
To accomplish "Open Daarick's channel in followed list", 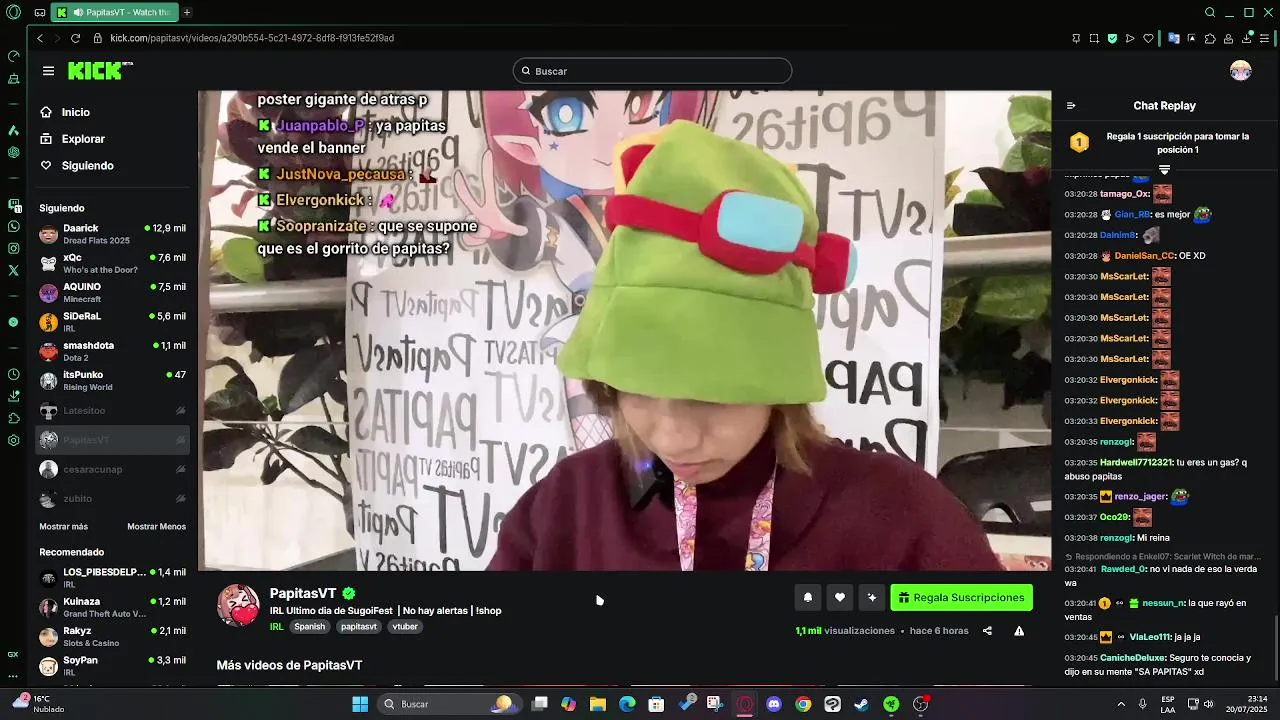I will coord(113,234).
